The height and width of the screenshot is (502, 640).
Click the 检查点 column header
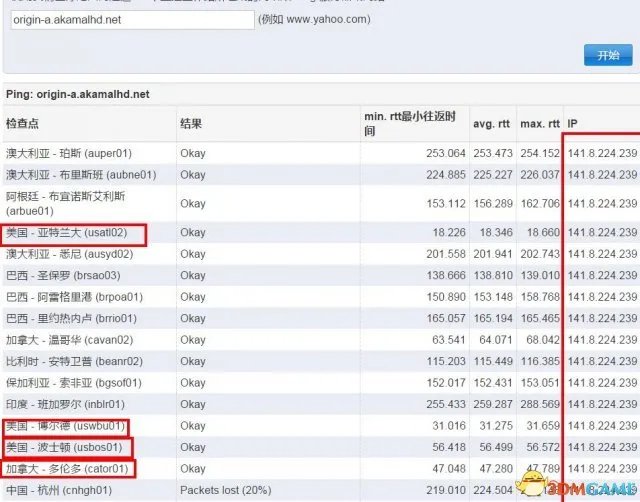[24, 124]
